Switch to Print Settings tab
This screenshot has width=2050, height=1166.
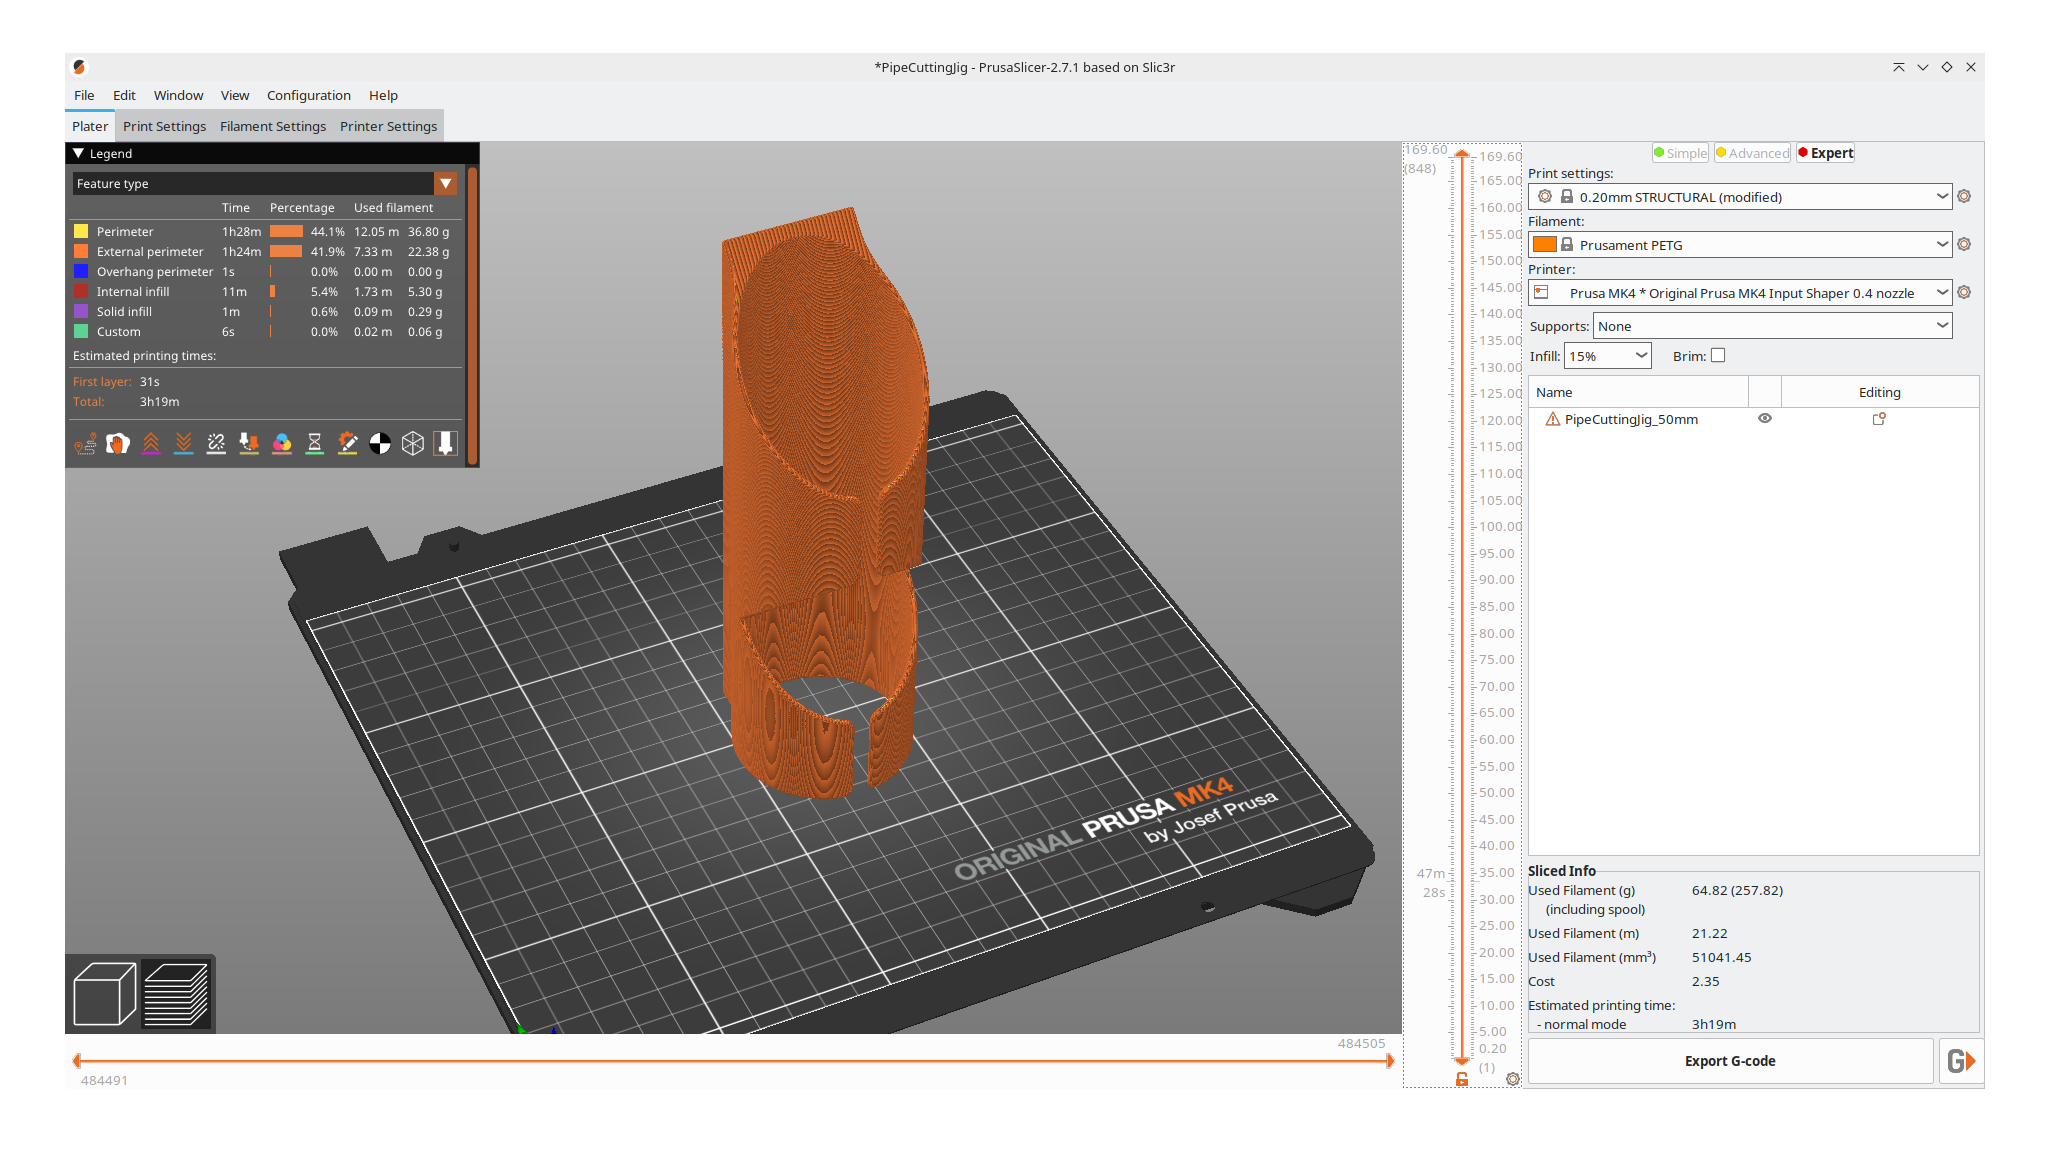click(x=164, y=127)
